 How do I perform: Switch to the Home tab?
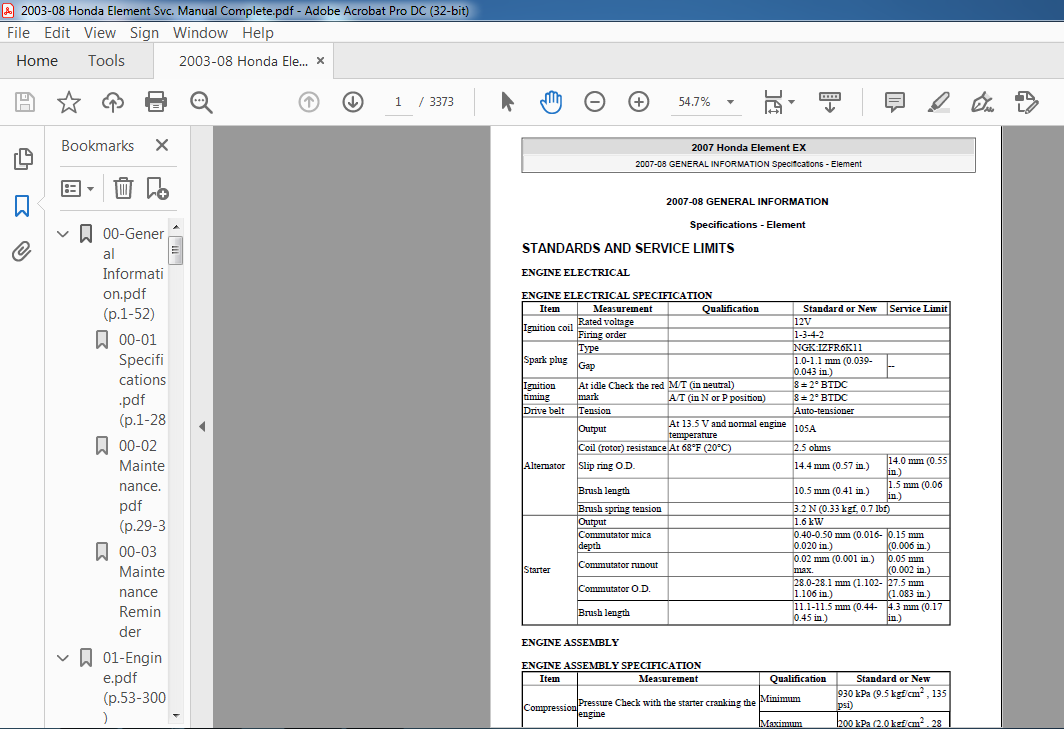37,61
